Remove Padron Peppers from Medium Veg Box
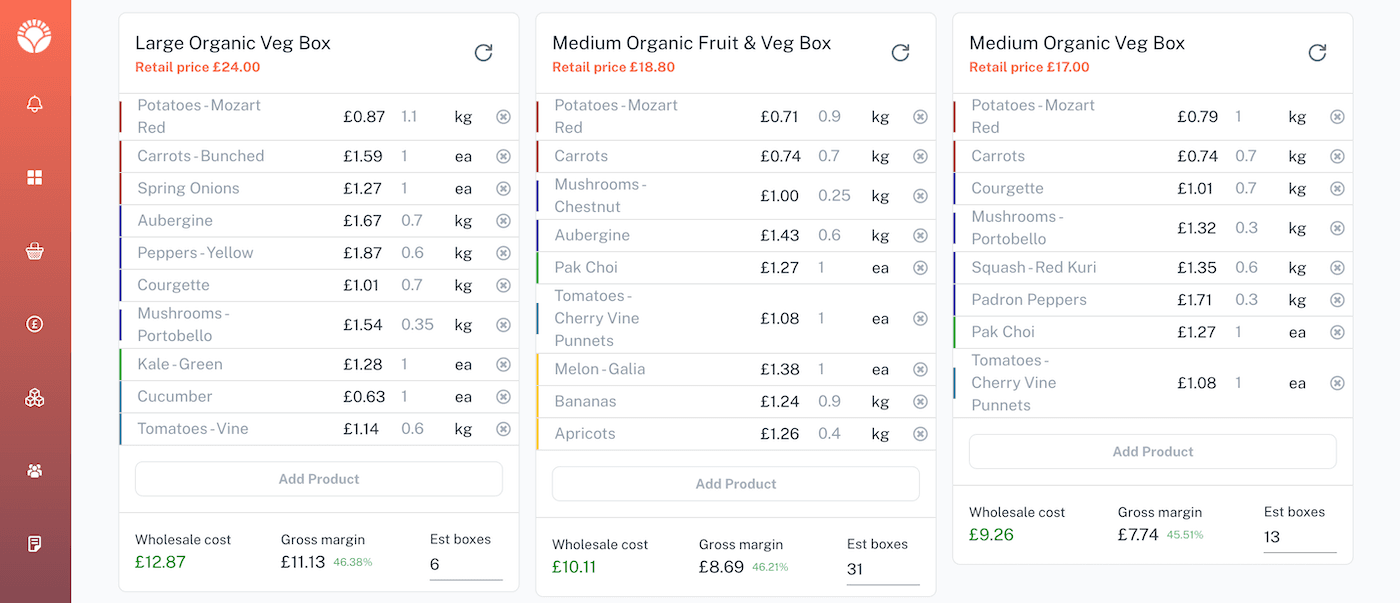Viewport: 1400px width, 603px height. (1337, 300)
